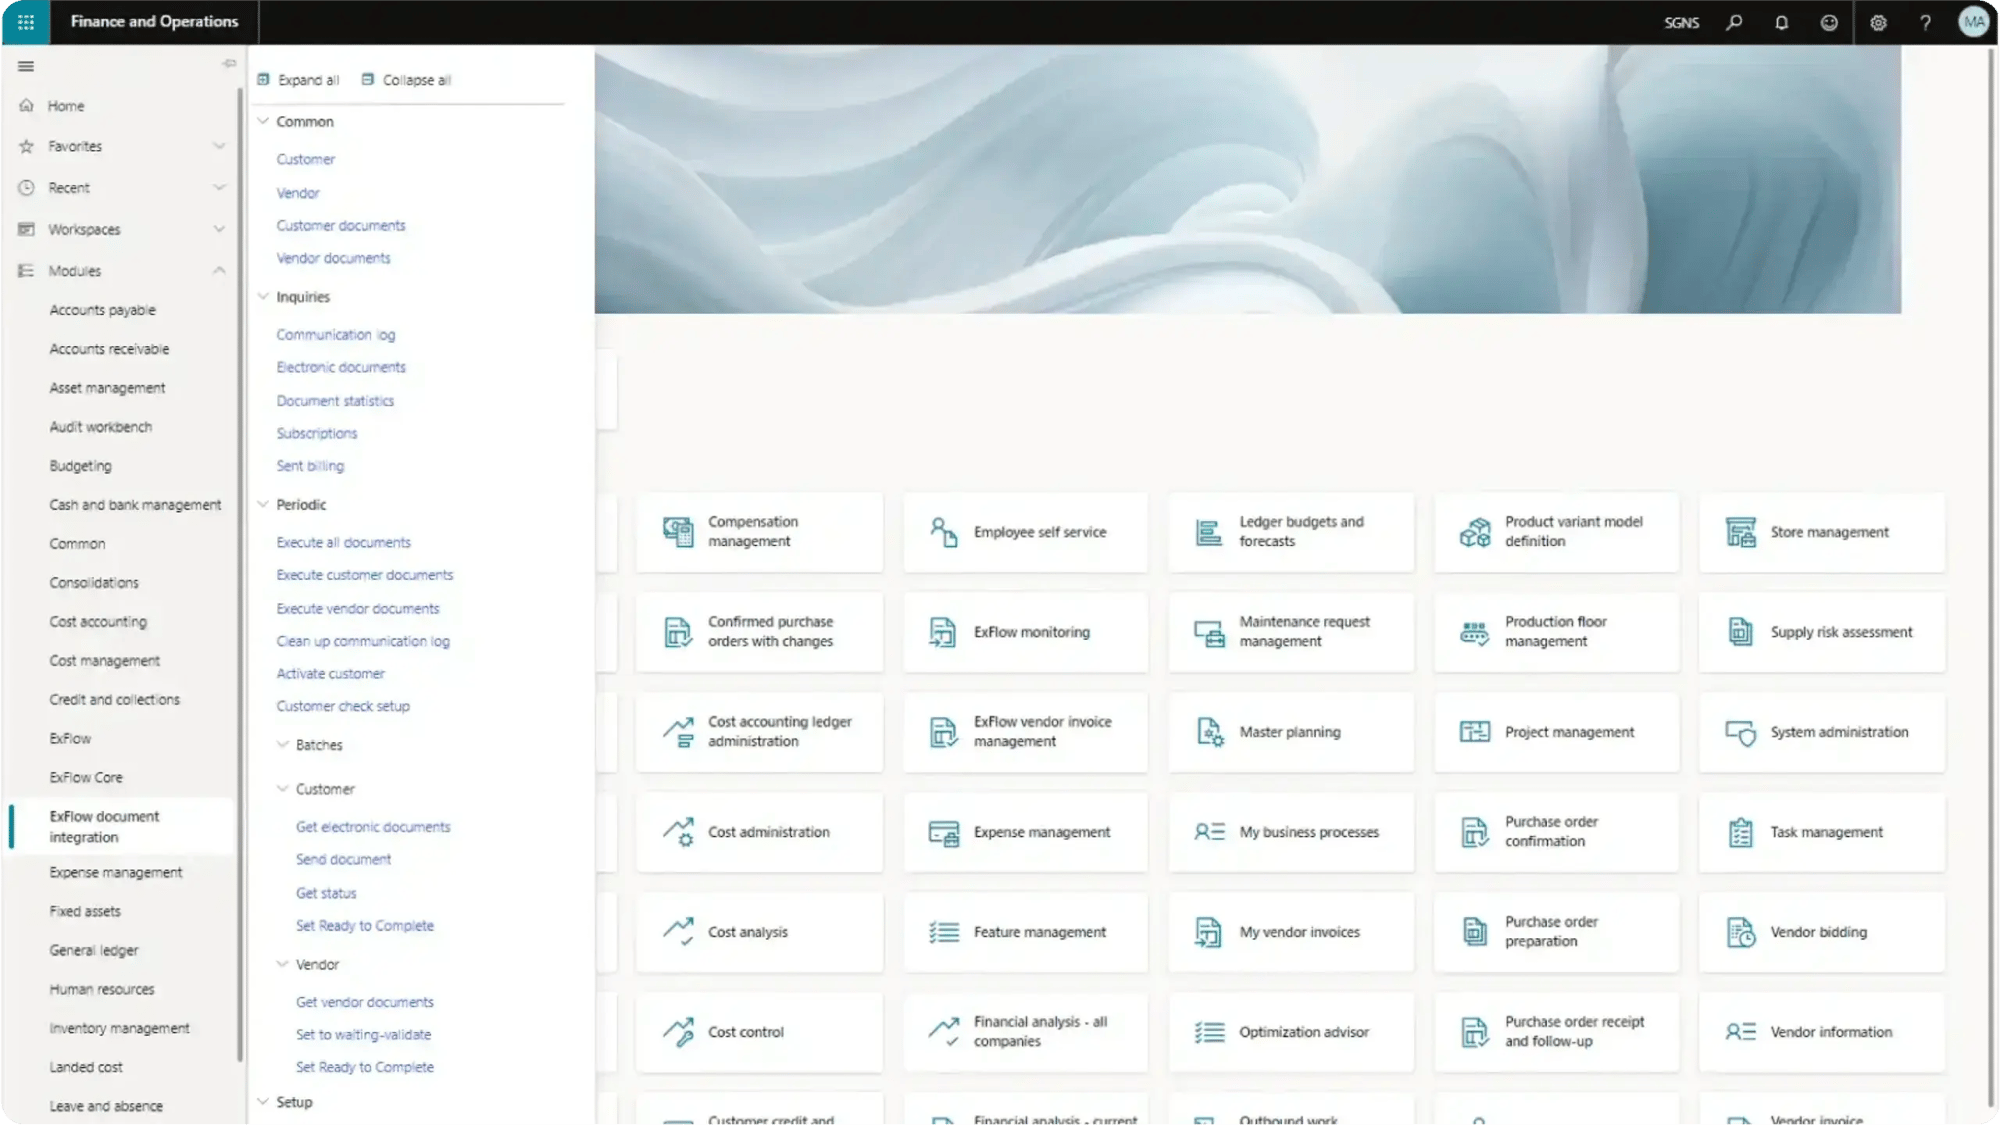Click the MA user avatar
Image resolution: width=2000 pixels, height=1125 pixels.
1972,22
